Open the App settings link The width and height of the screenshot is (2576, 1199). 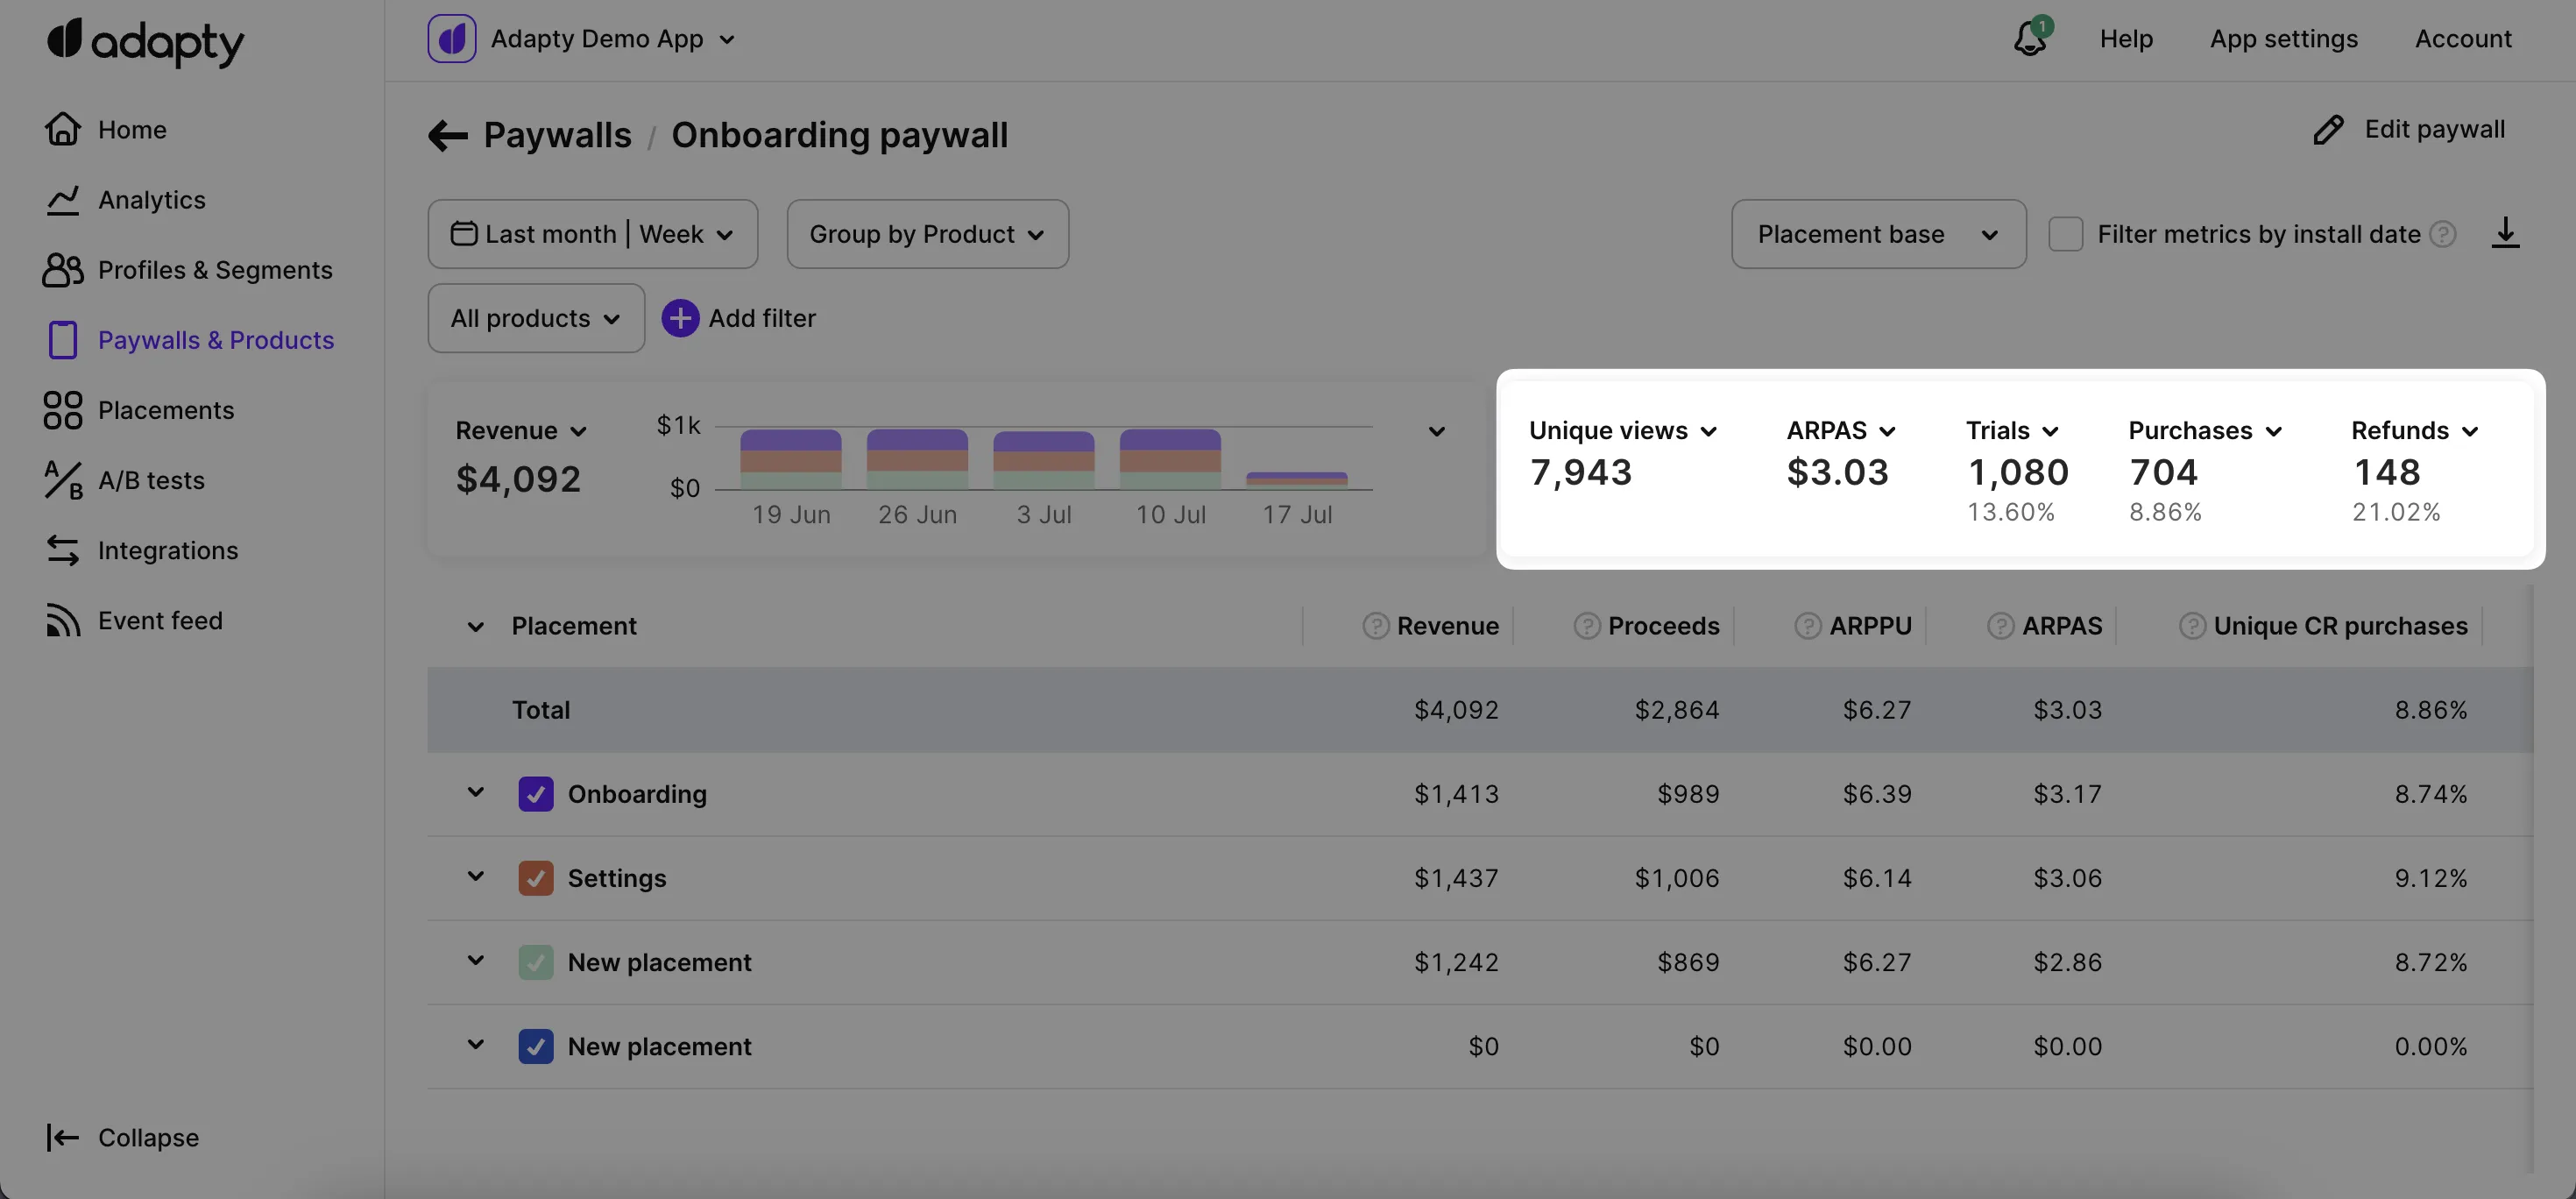pos(2283,39)
